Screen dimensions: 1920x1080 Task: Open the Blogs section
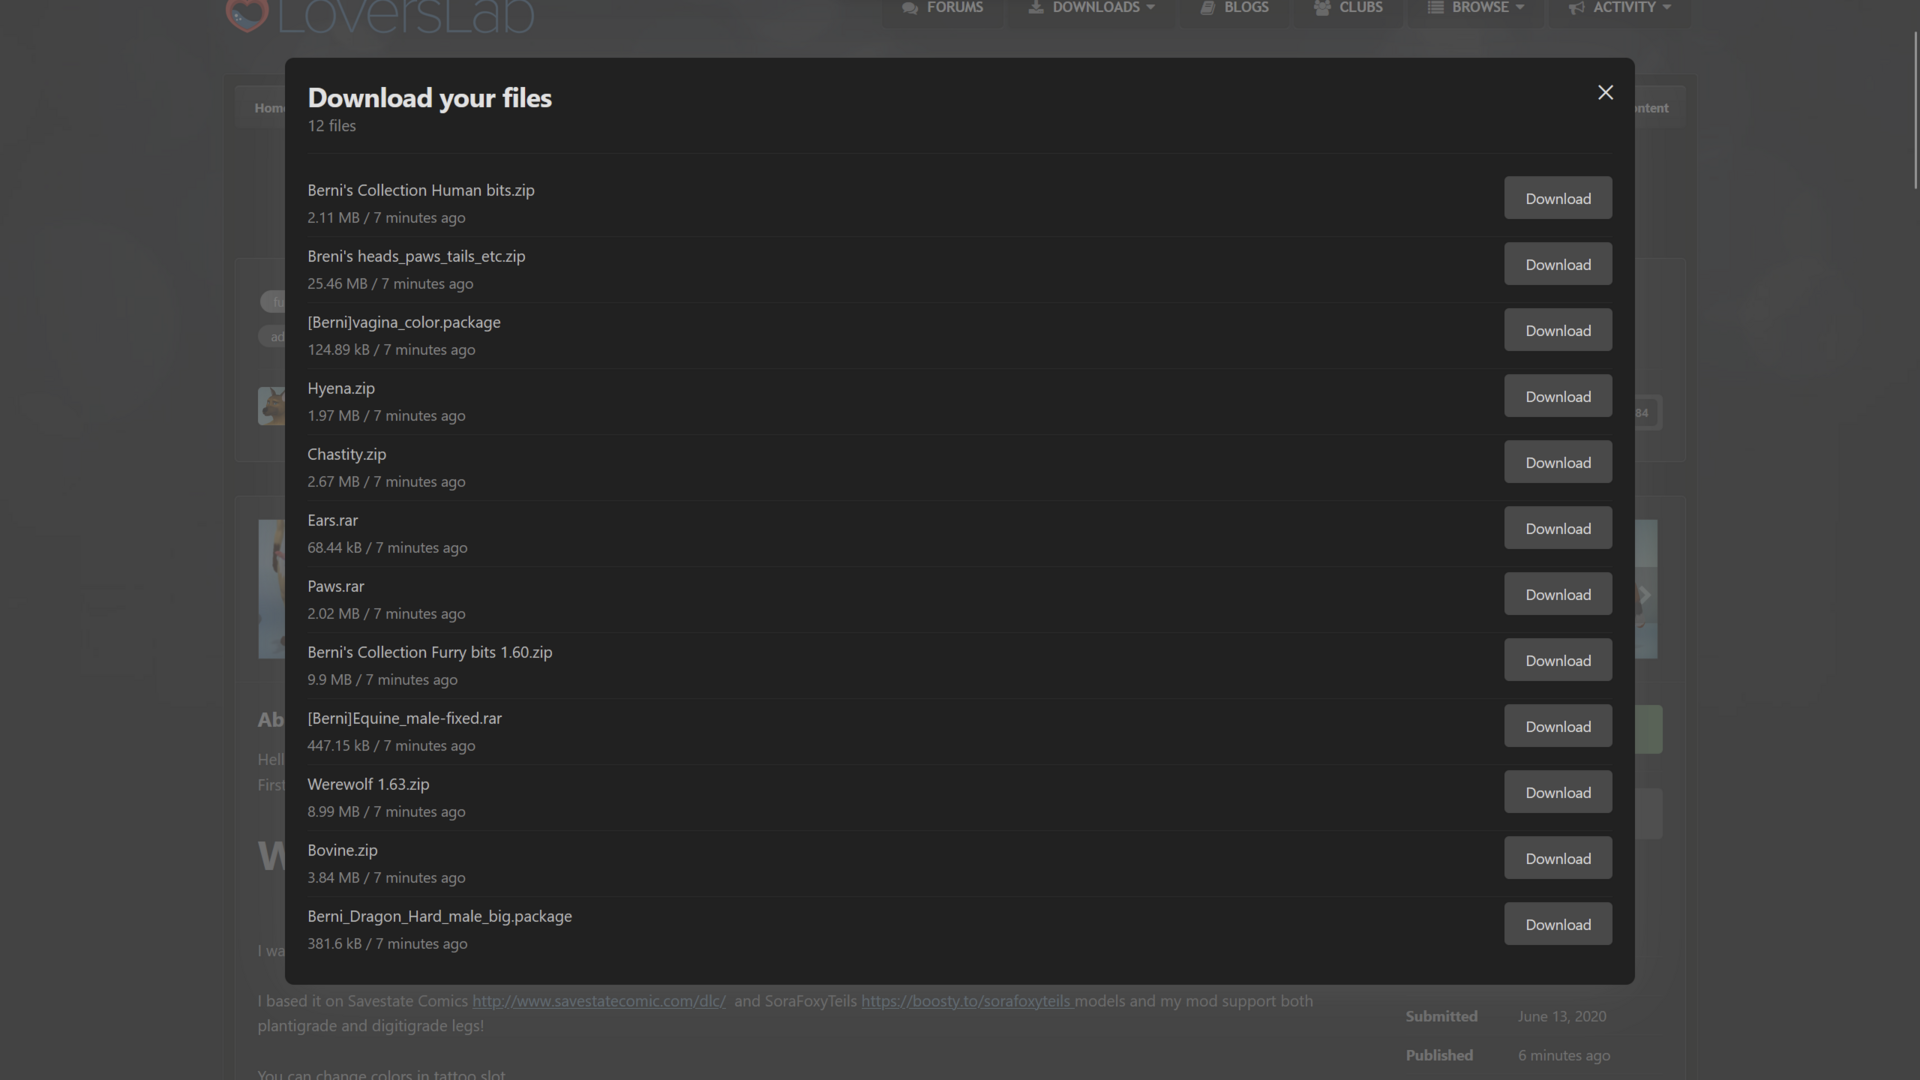pos(1235,8)
